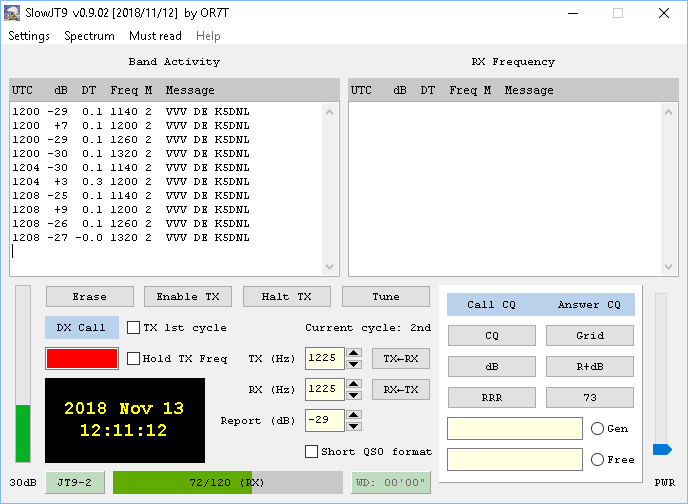Click the TX (Hz) value field
Screen dimensions: 688x504
point(325,358)
